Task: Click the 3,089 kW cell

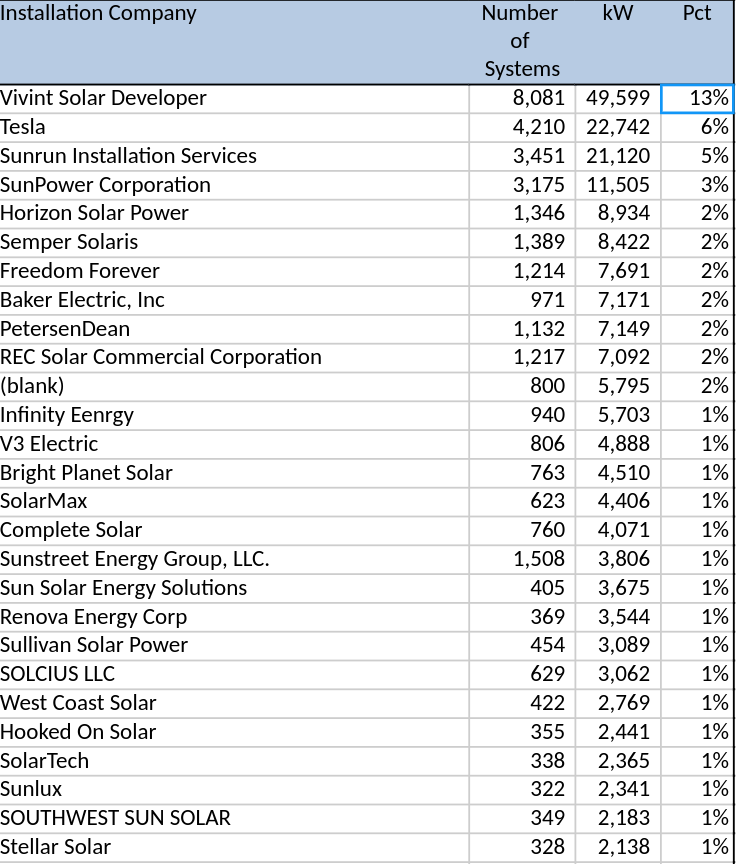Action: (x=618, y=645)
